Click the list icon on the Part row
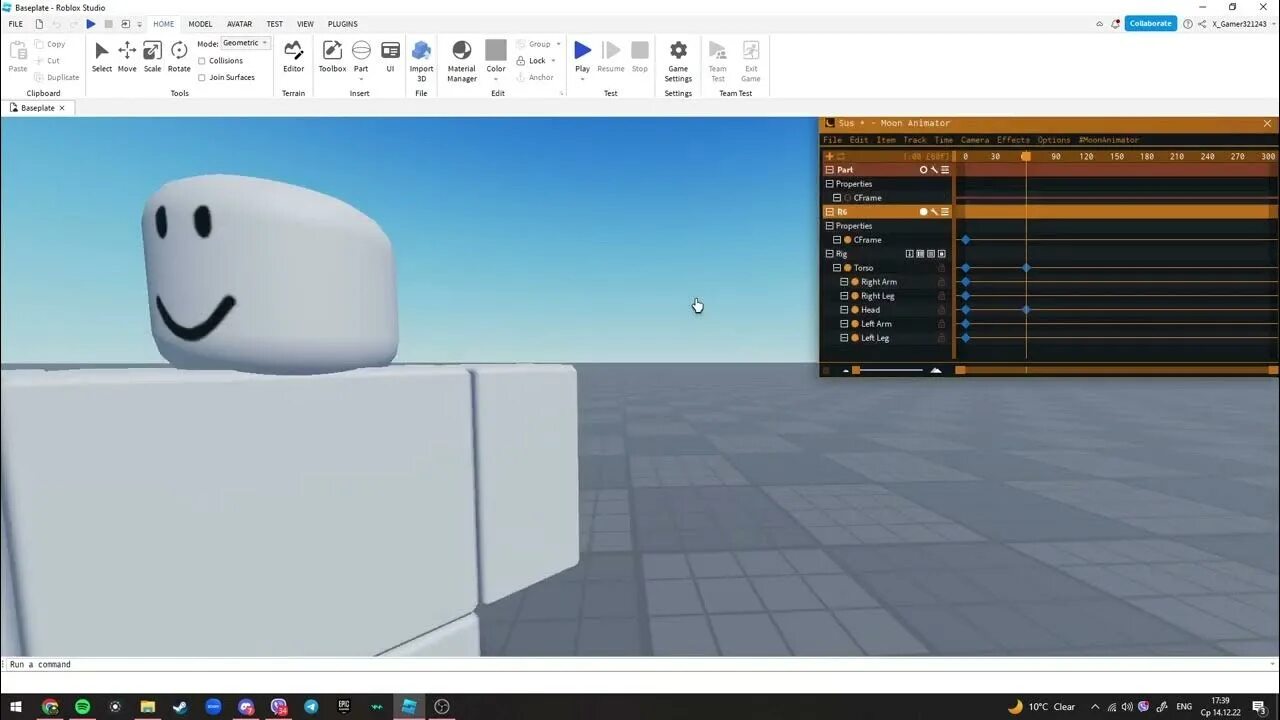1280x720 pixels. [945, 170]
